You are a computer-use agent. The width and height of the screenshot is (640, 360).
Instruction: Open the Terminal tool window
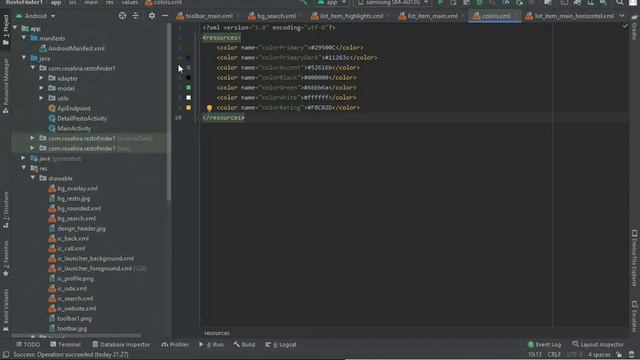tap(65, 345)
